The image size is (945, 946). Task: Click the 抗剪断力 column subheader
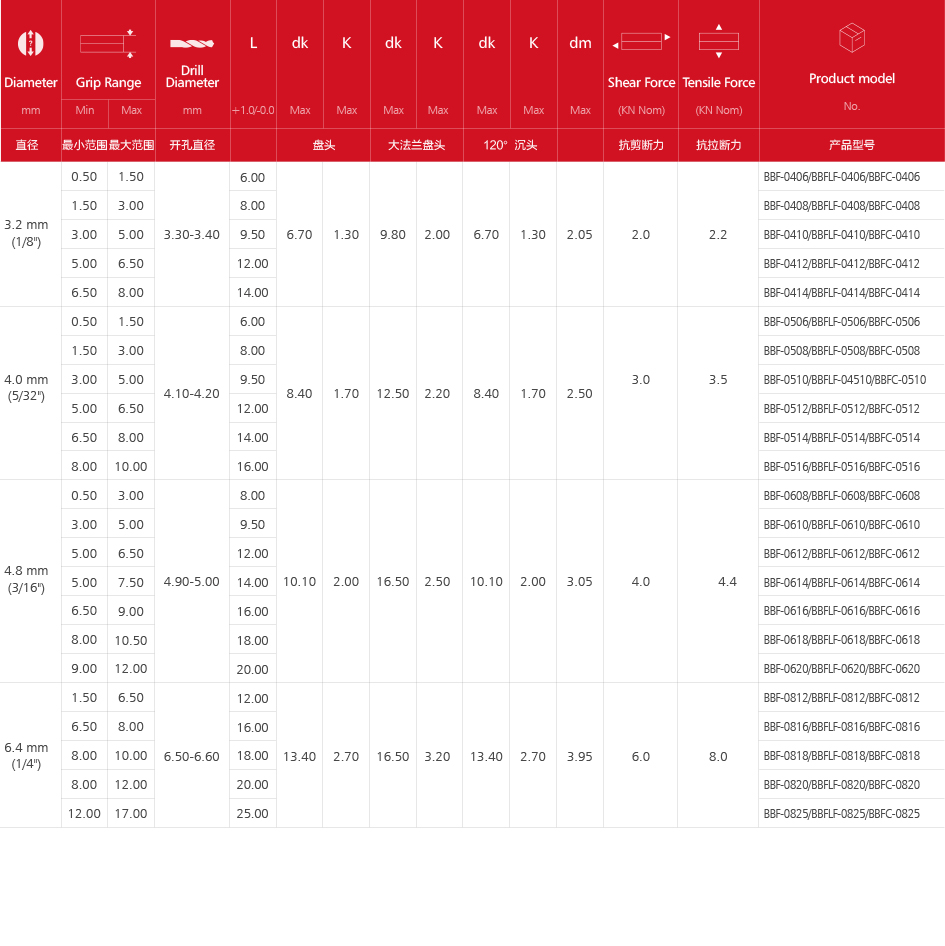pos(640,145)
